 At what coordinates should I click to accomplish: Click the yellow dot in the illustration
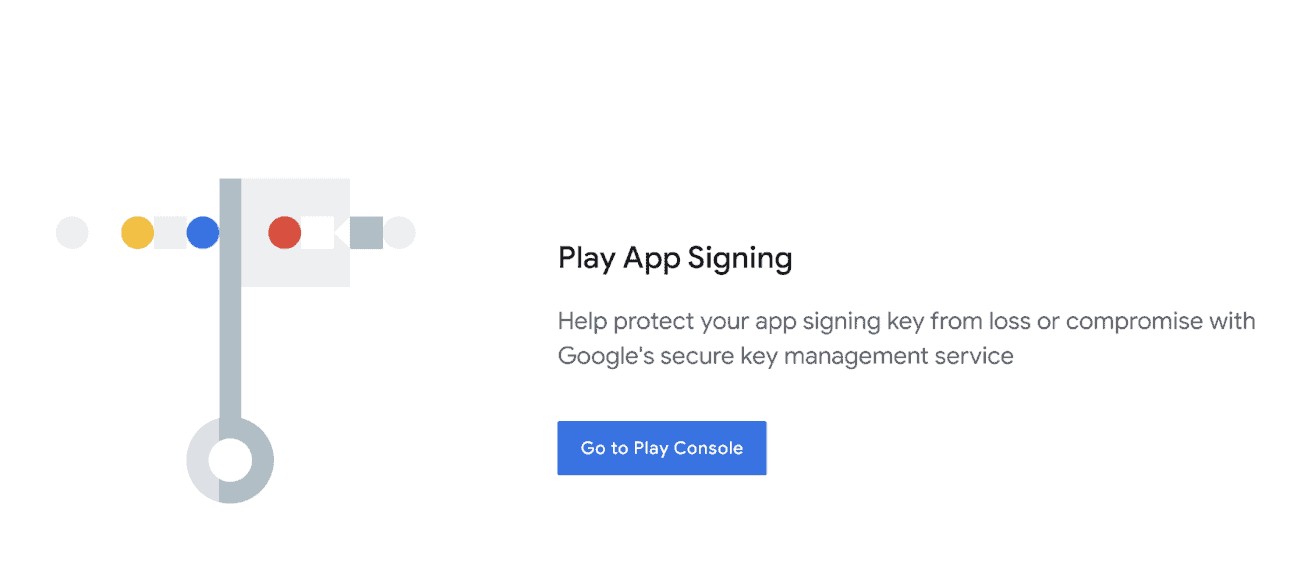137,232
